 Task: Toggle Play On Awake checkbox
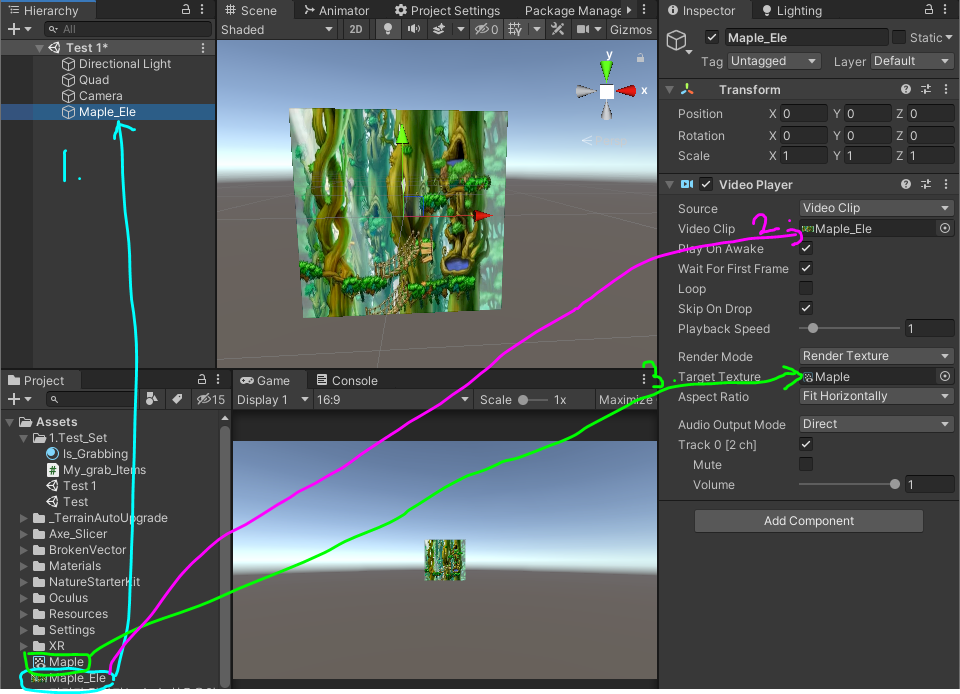806,248
